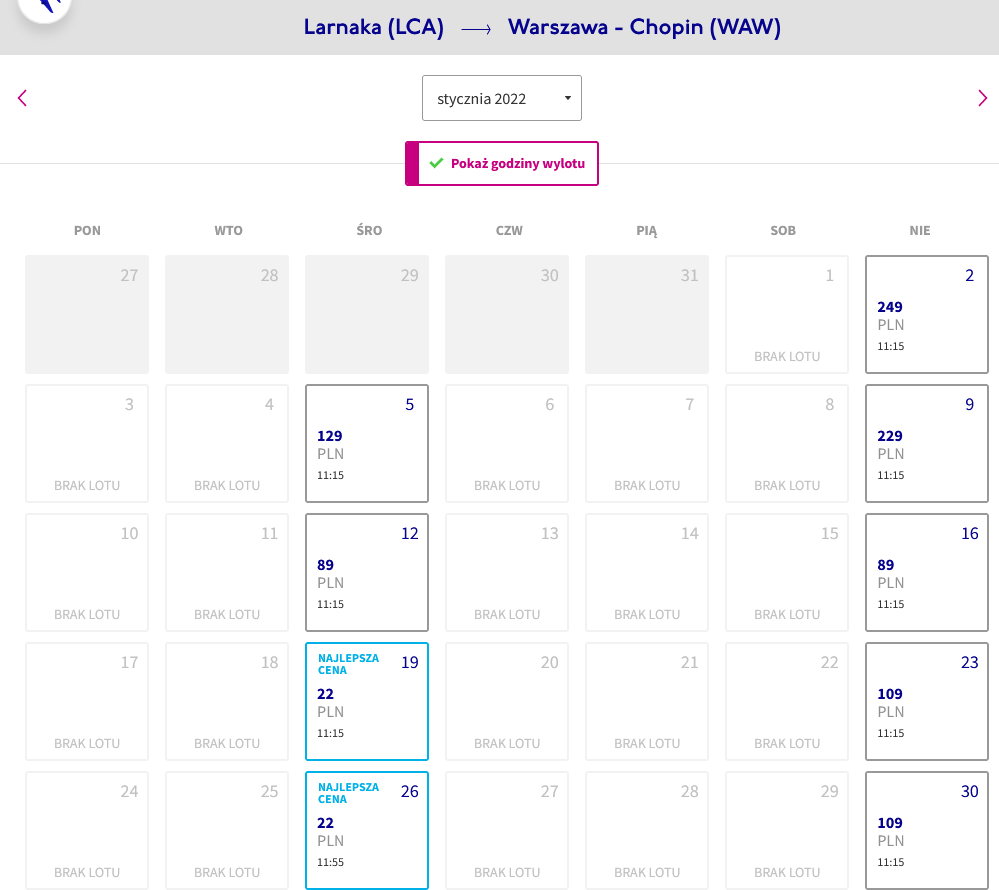Click January 1 cell with no flight
Viewport: 999px width, 890px height.
coord(787,315)
